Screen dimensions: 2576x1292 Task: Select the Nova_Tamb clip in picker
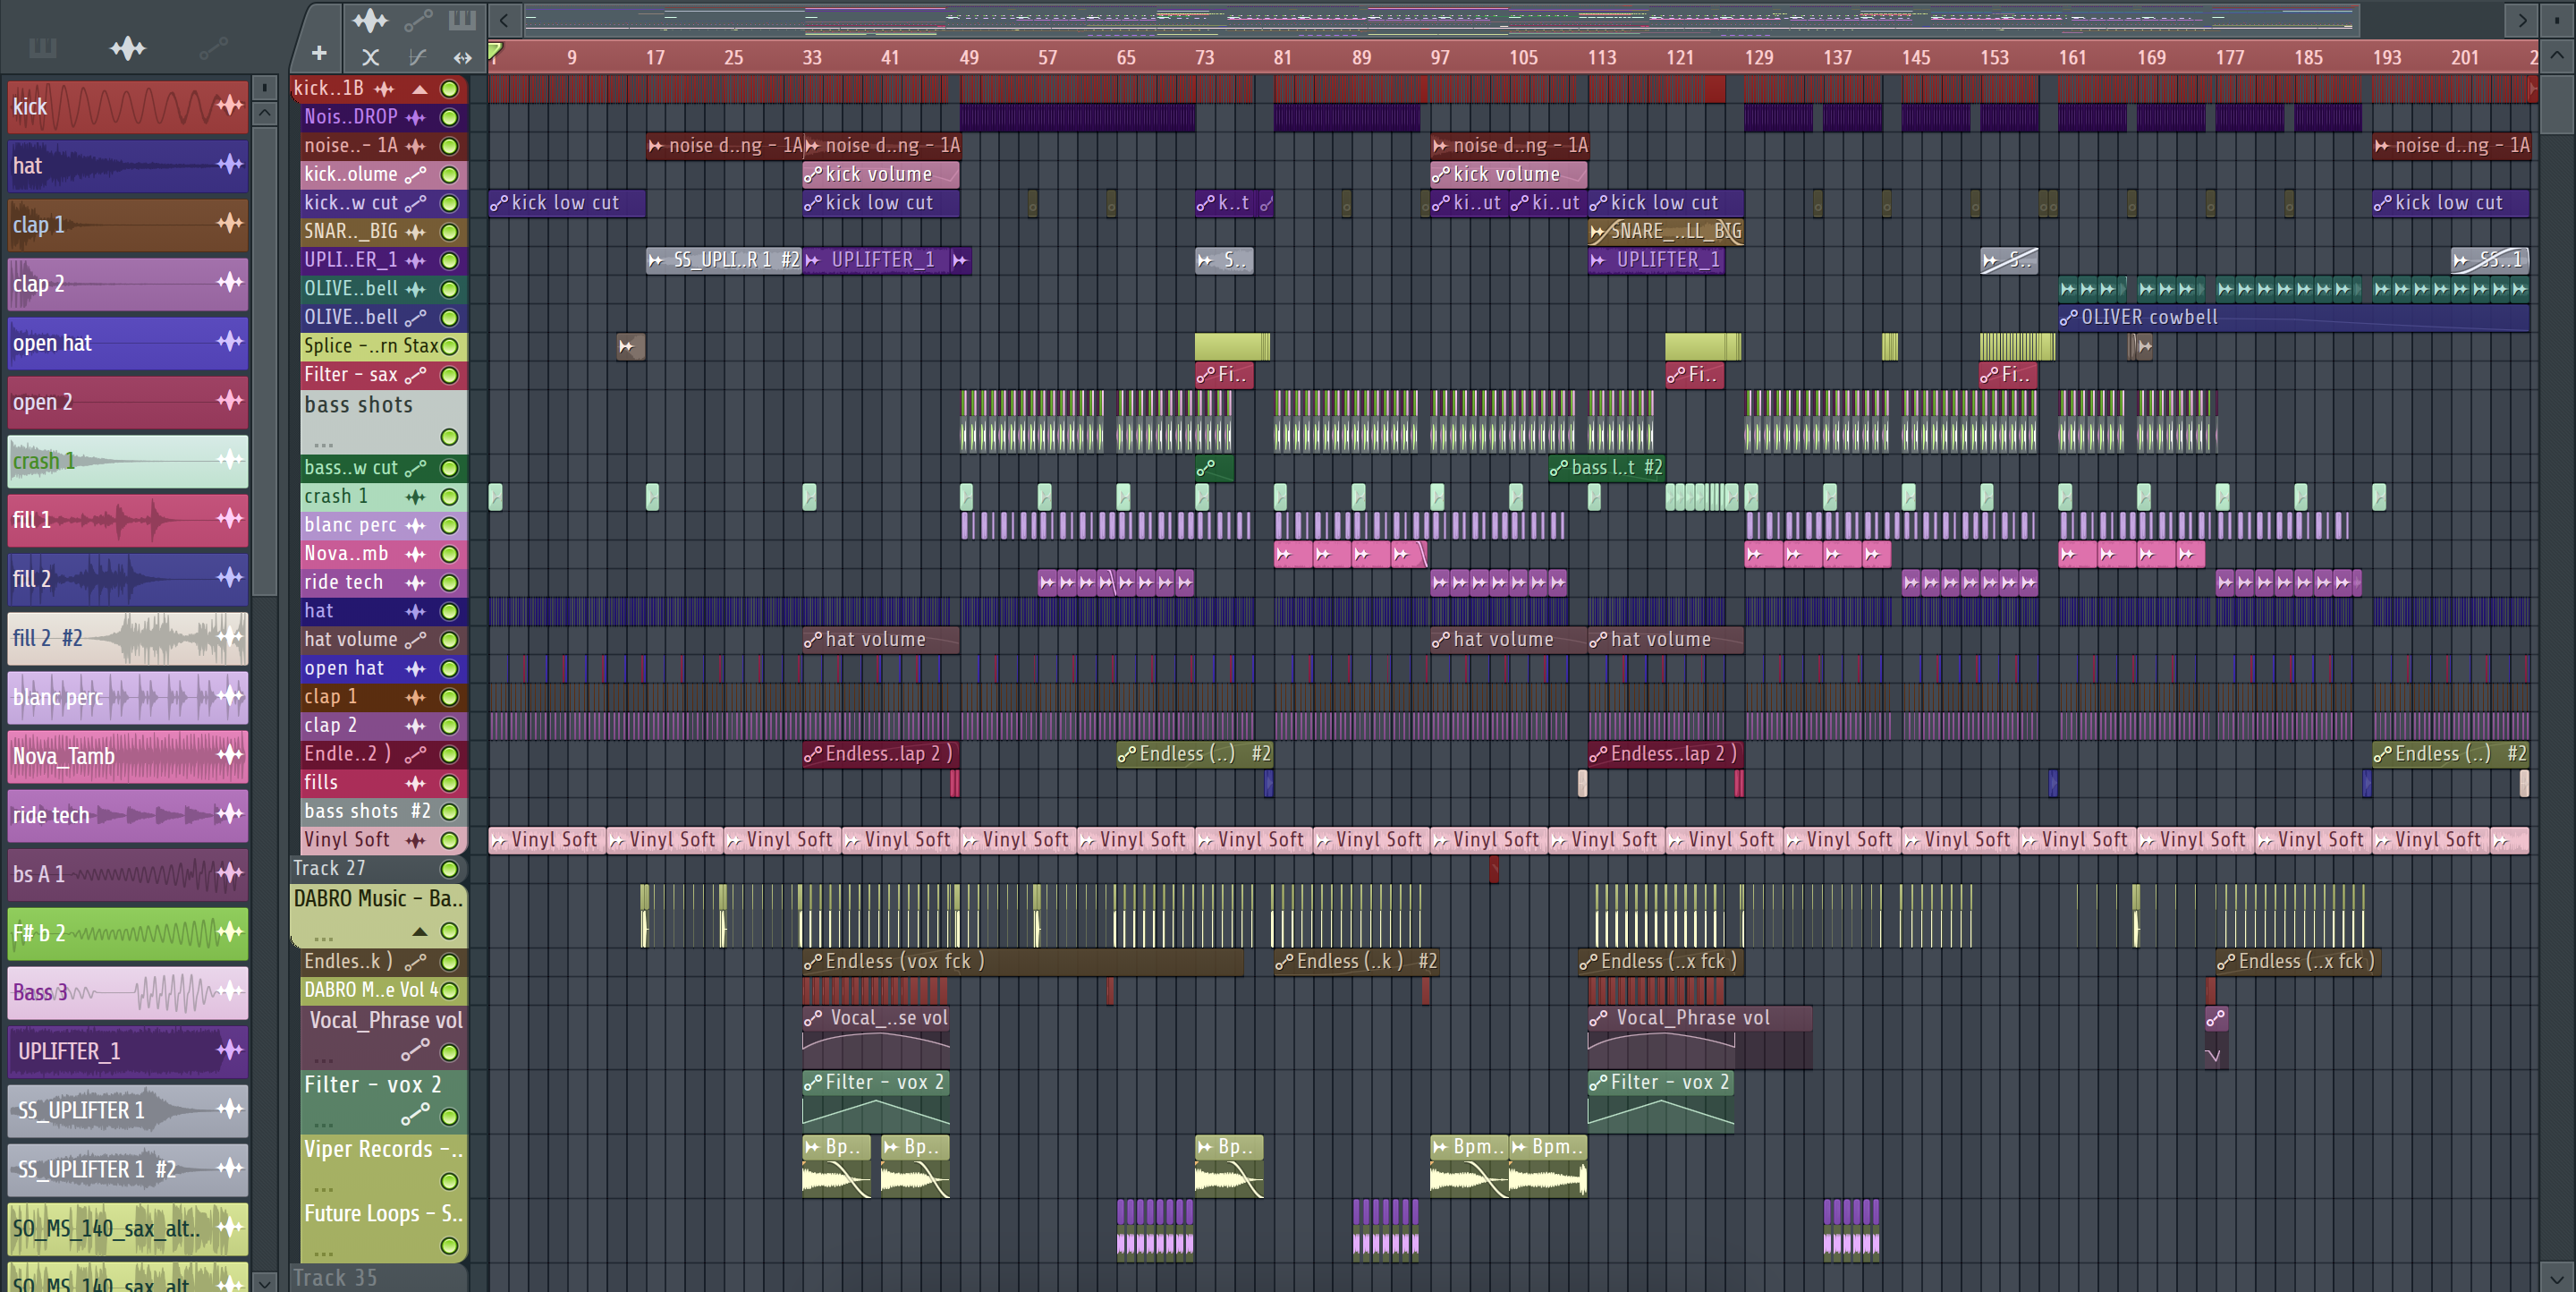point(128,756)
